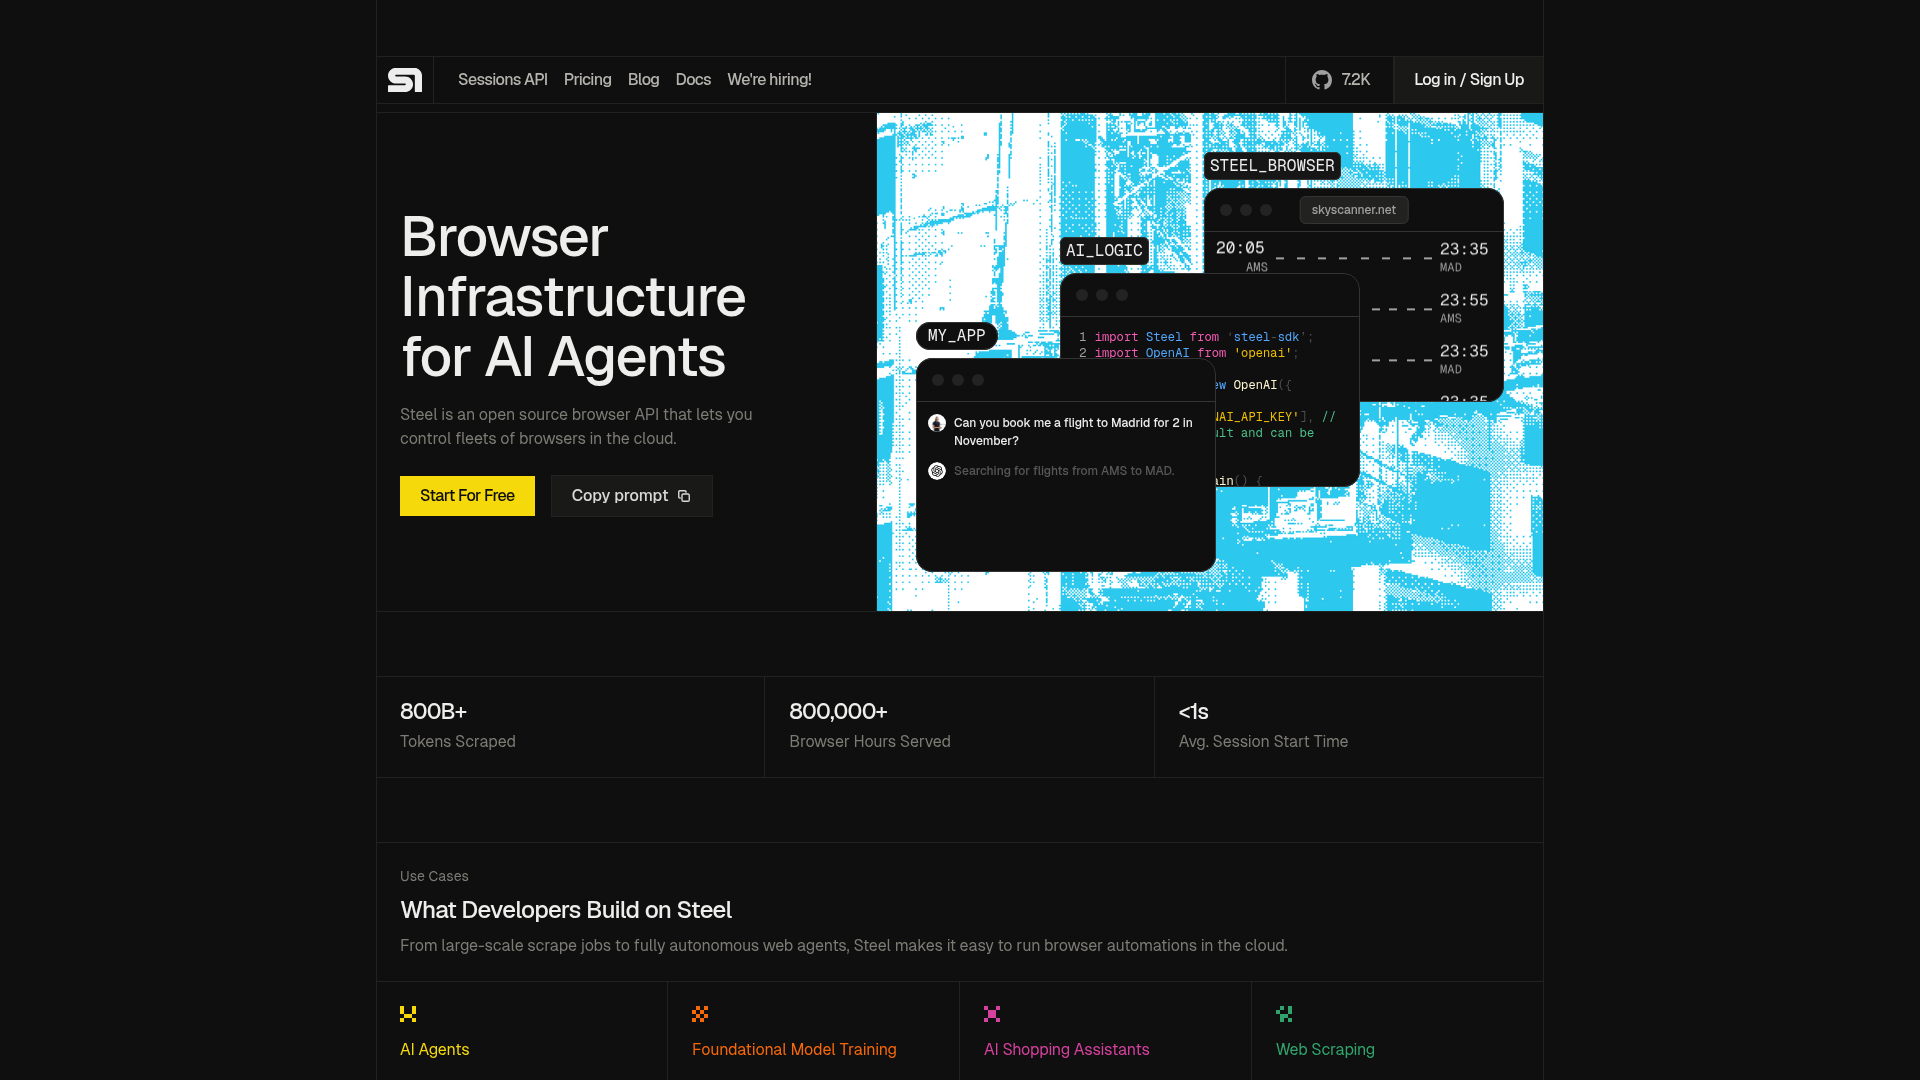Screen dimensions: 1920x1080
Task: Open the GitHub 7.2K stars link
Action: coord(1340,80)
